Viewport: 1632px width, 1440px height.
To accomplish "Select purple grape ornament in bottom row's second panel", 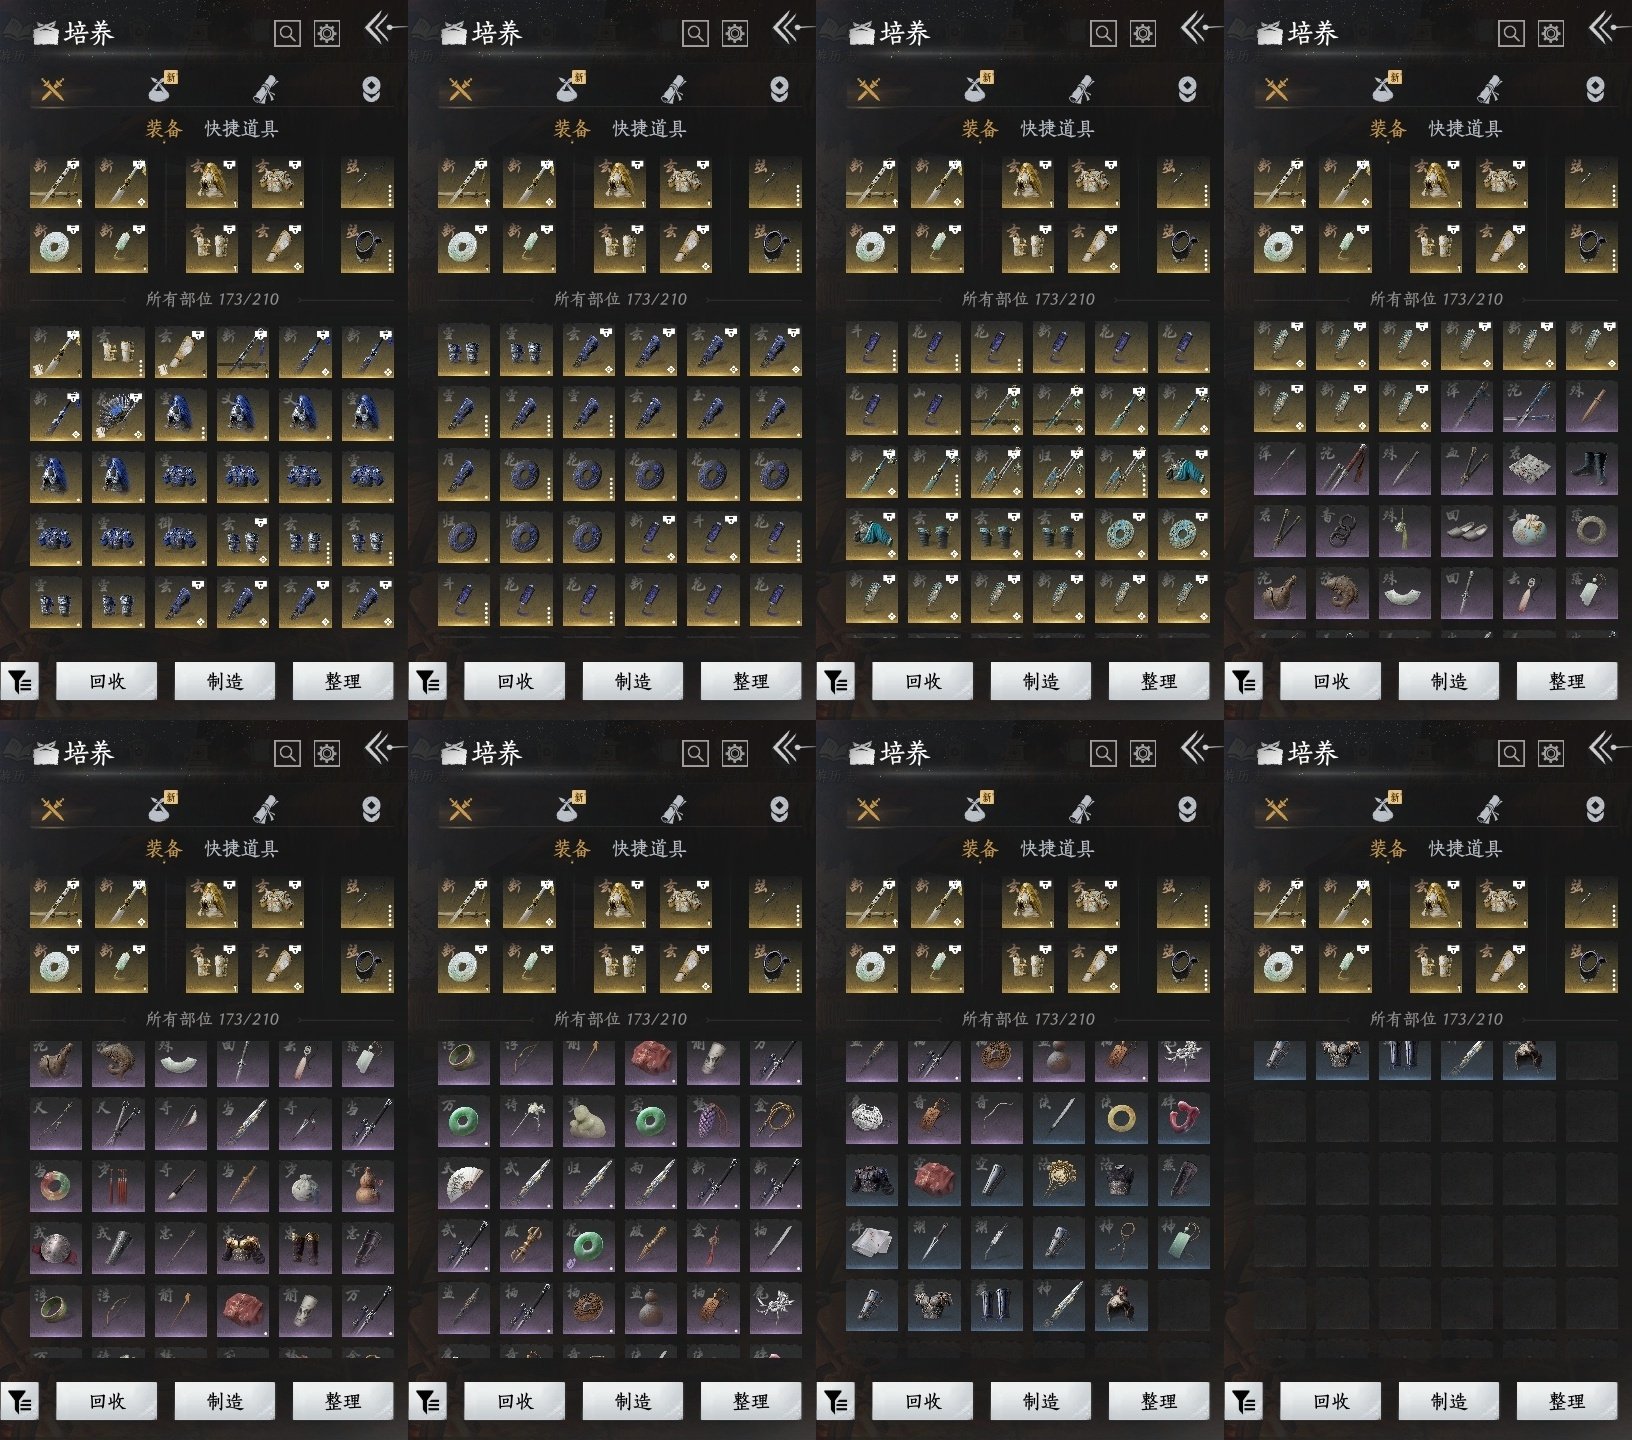I will pyautogui.click(x=713, y=1122).
